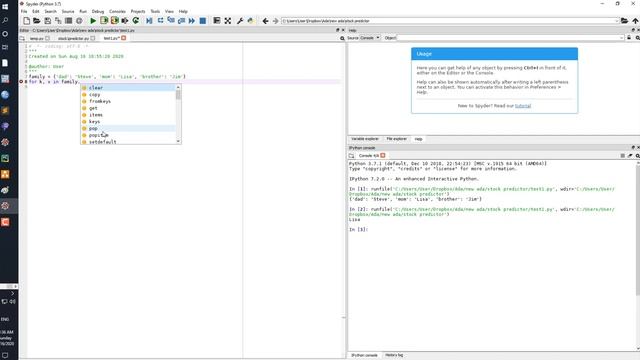
Task: Choose 'copy' from autocomplete list
Action: pyautogui.click(x=128, y=95)
